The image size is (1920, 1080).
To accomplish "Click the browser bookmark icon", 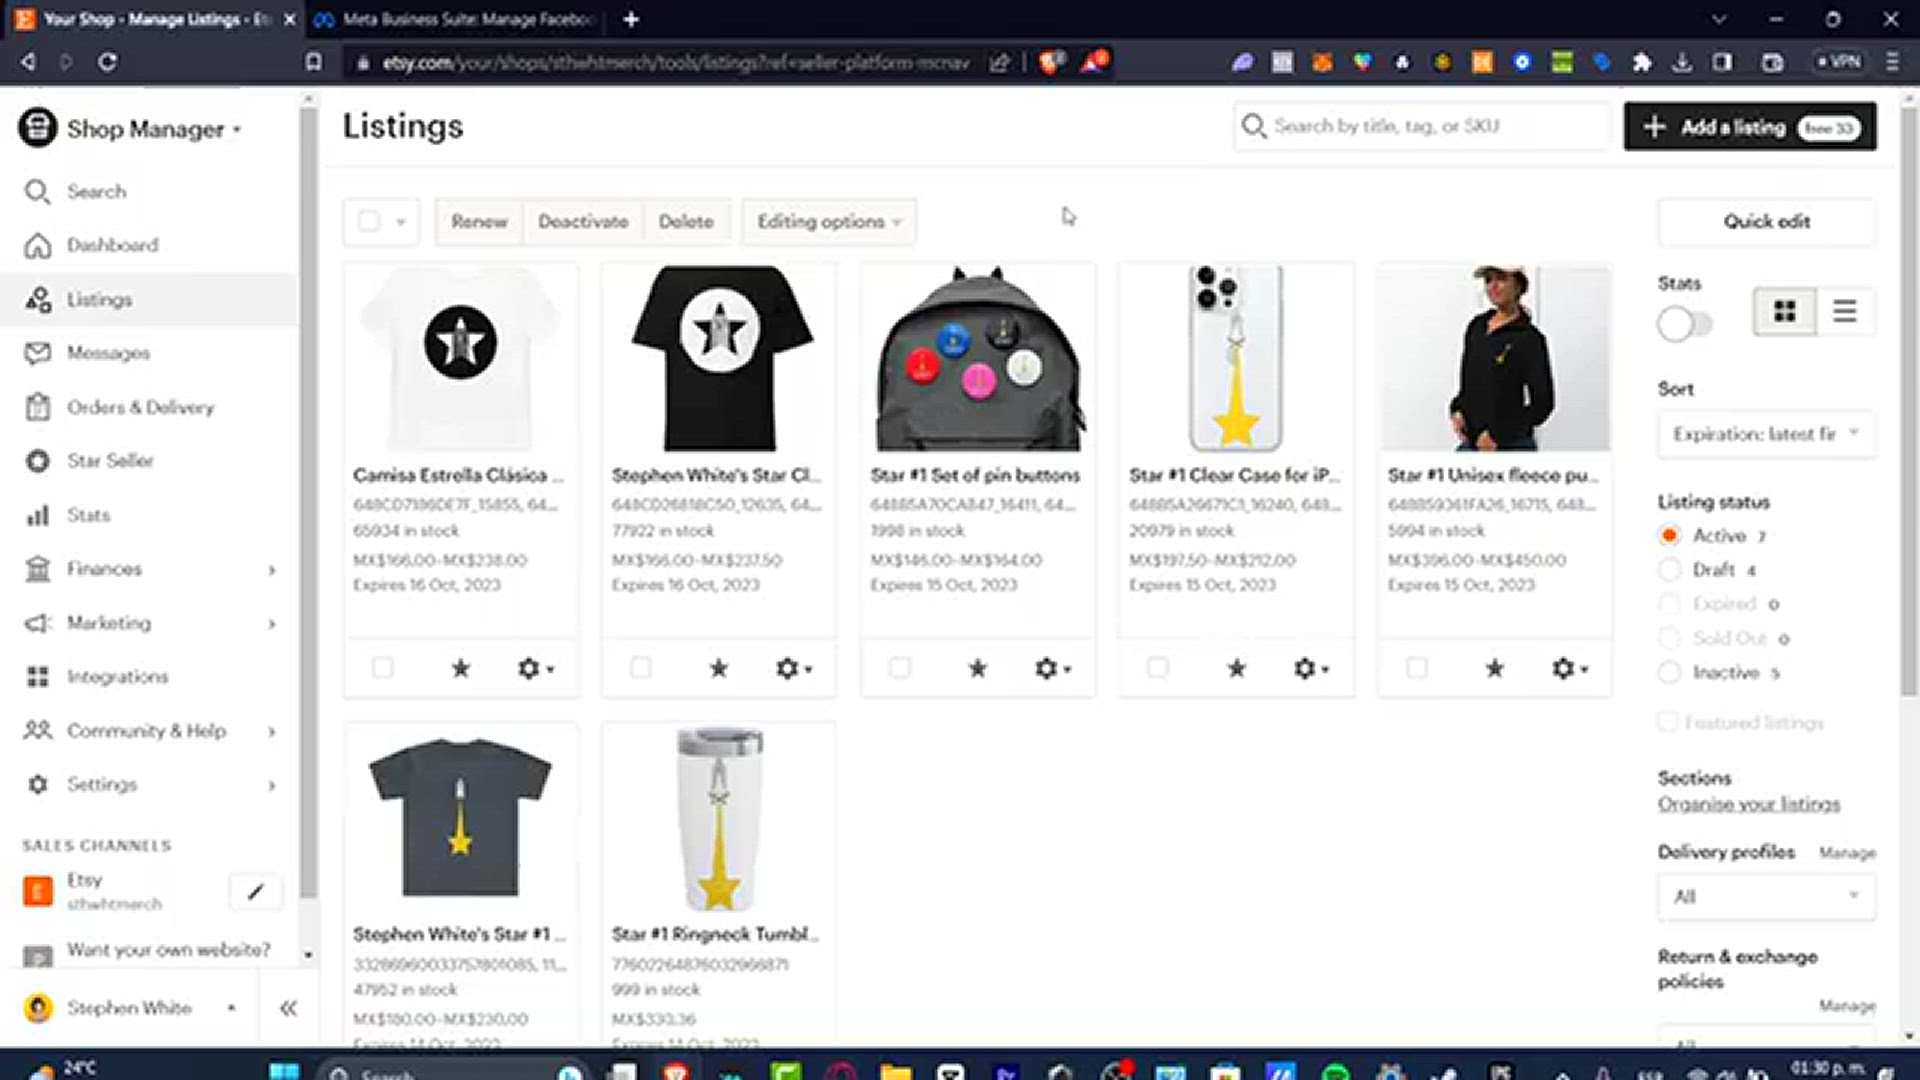I will tap(314, 62).
